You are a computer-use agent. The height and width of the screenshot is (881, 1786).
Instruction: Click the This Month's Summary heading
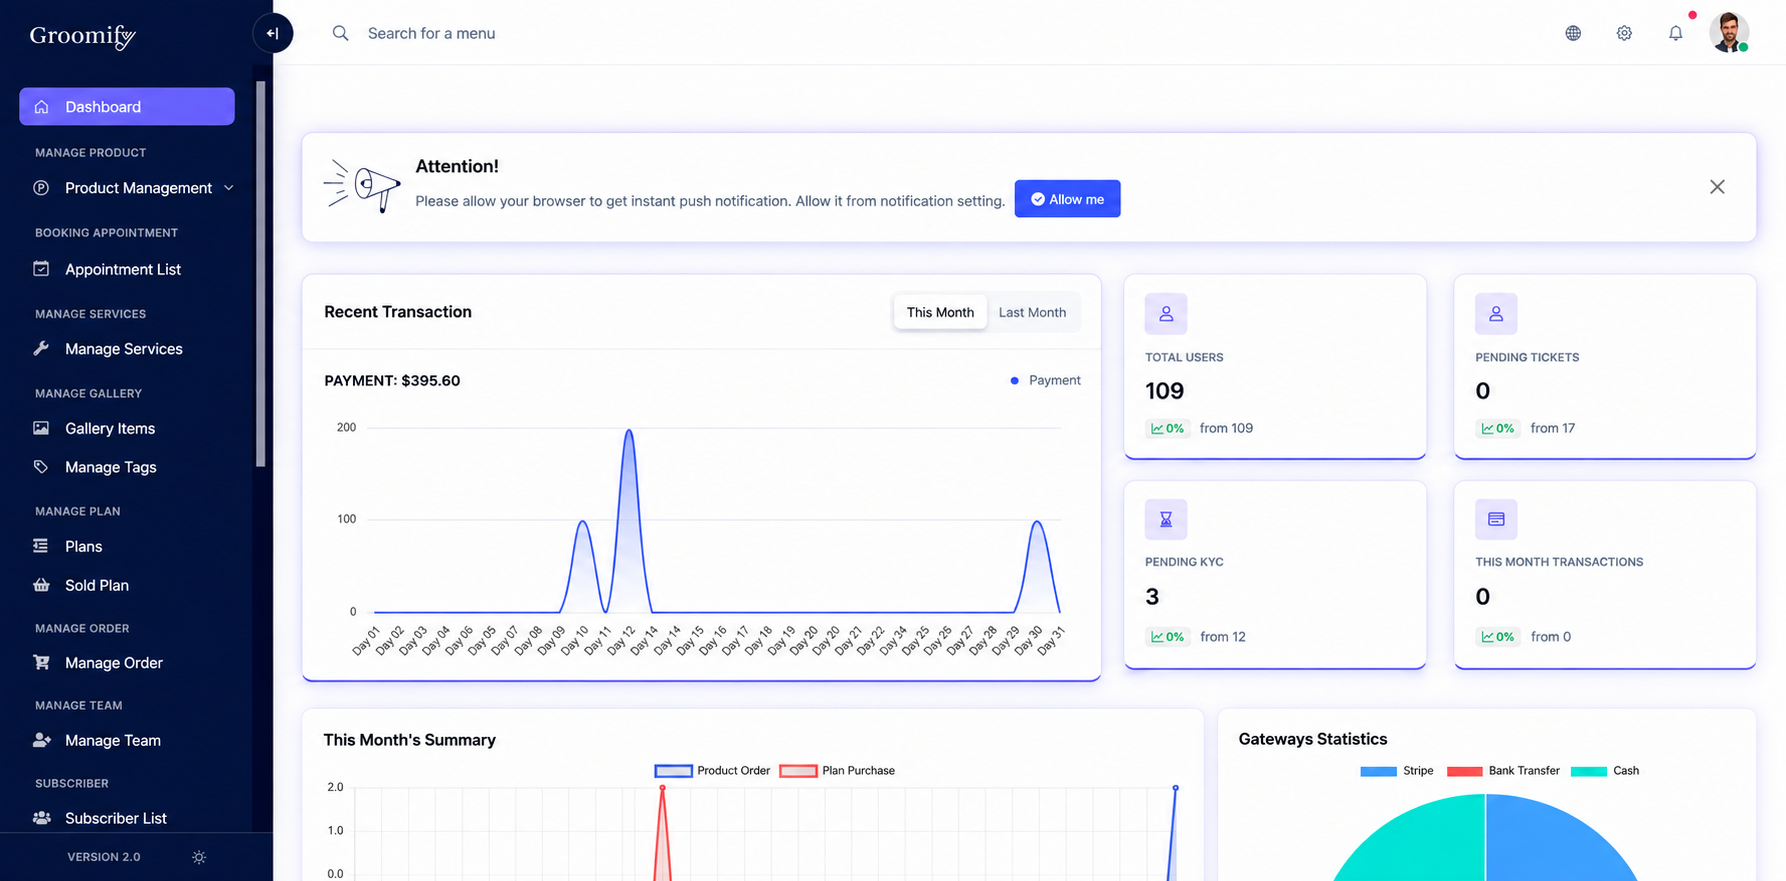tap(410, 740)
